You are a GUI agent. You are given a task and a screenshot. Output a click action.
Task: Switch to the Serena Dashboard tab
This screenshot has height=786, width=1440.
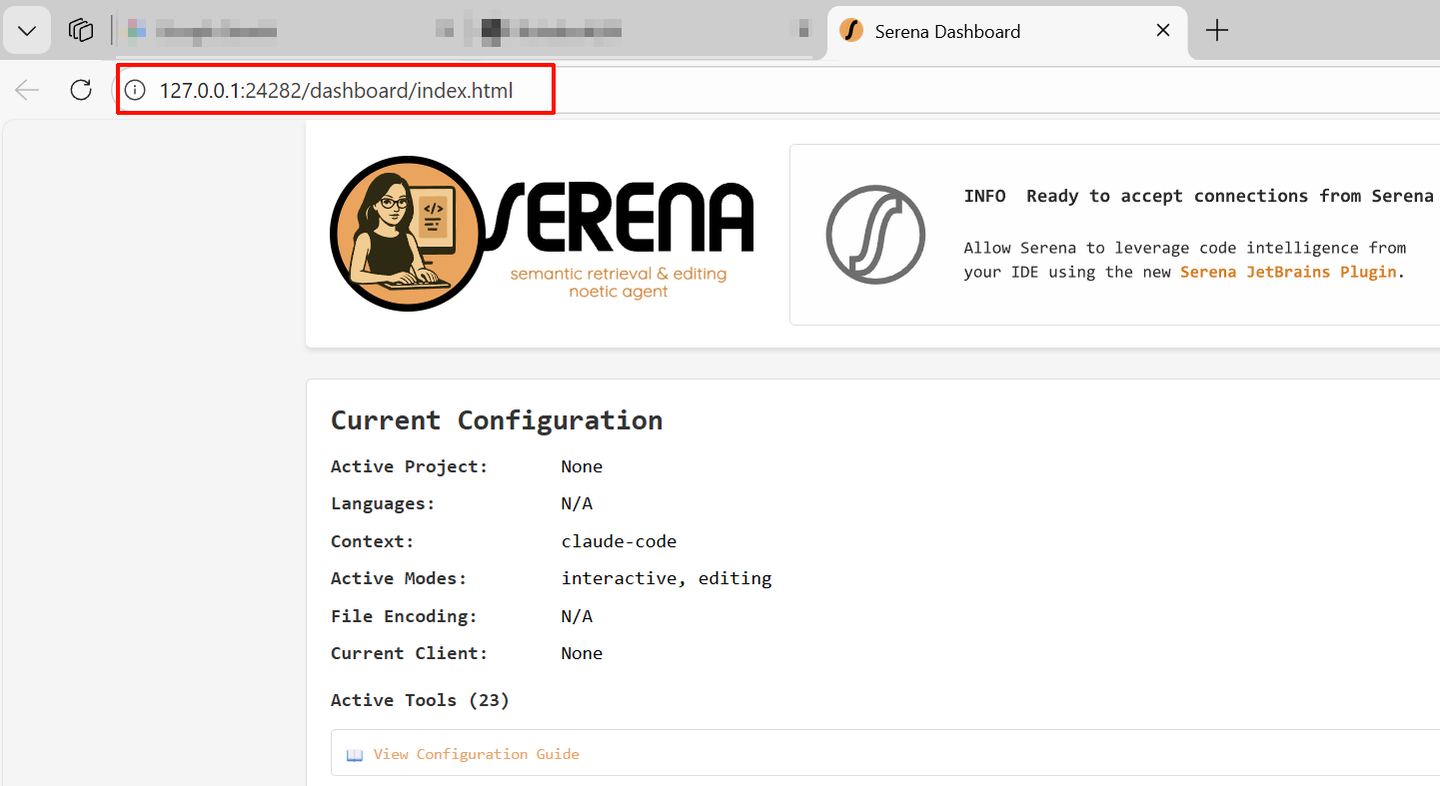tap(946, 31)
